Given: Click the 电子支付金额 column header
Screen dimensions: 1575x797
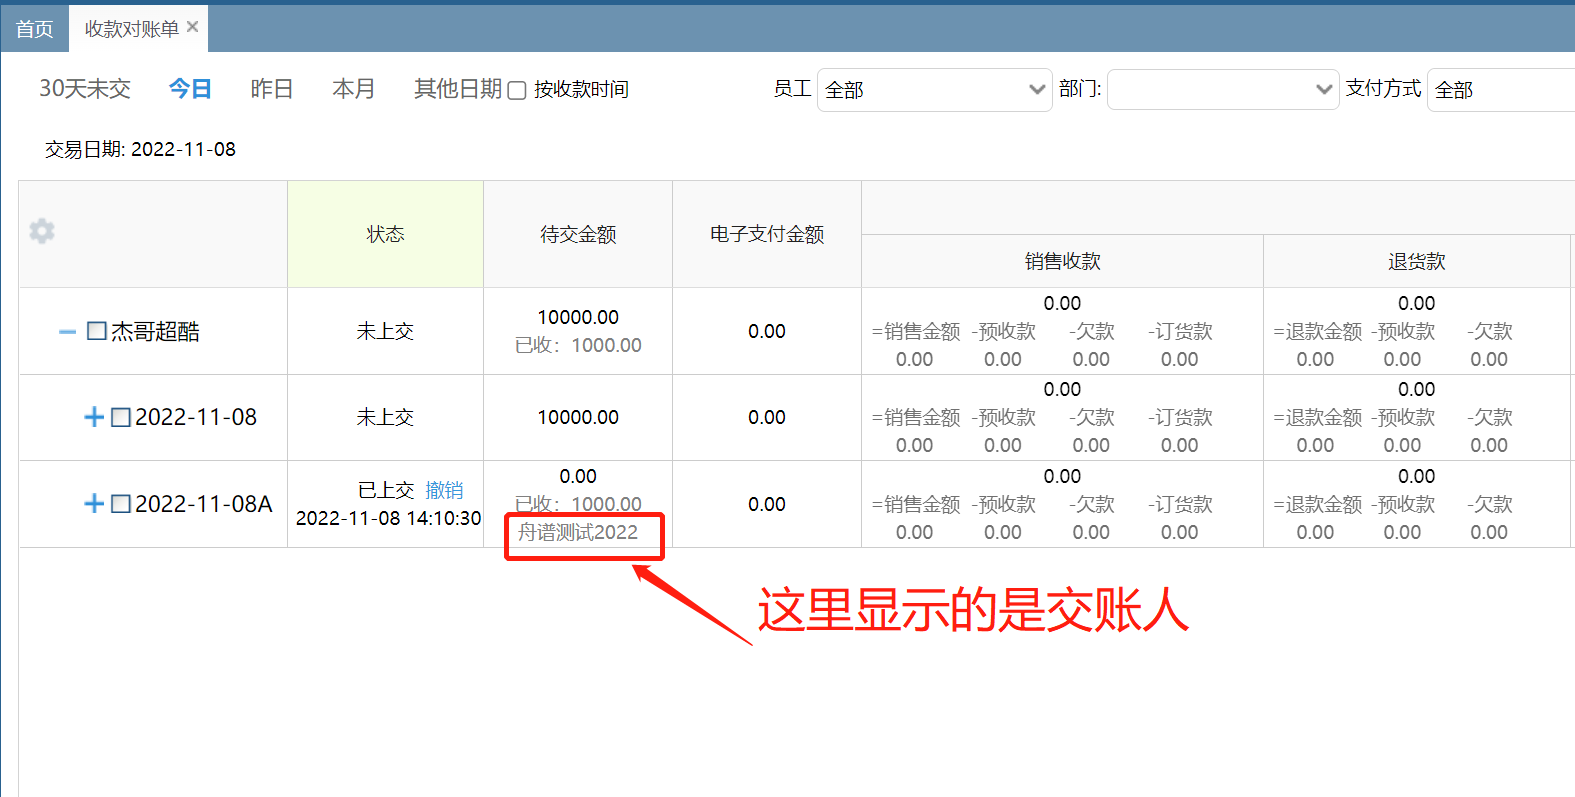Looking at the screenshot, I should (767, 234).
